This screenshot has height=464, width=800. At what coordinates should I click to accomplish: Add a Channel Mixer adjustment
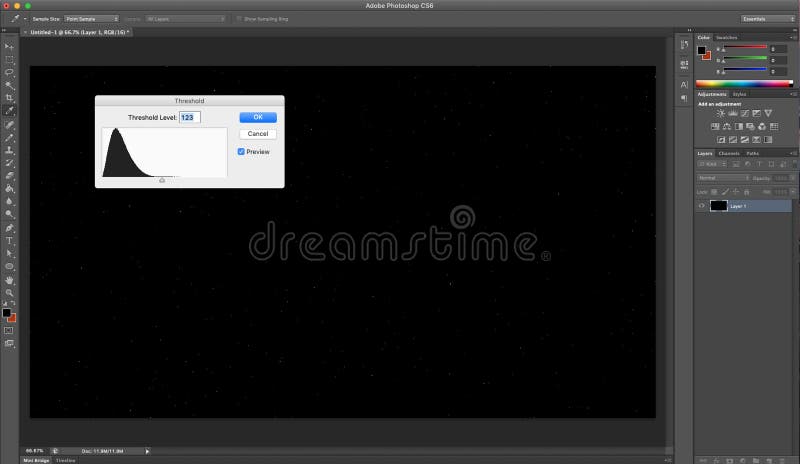(x=762, y=127)
